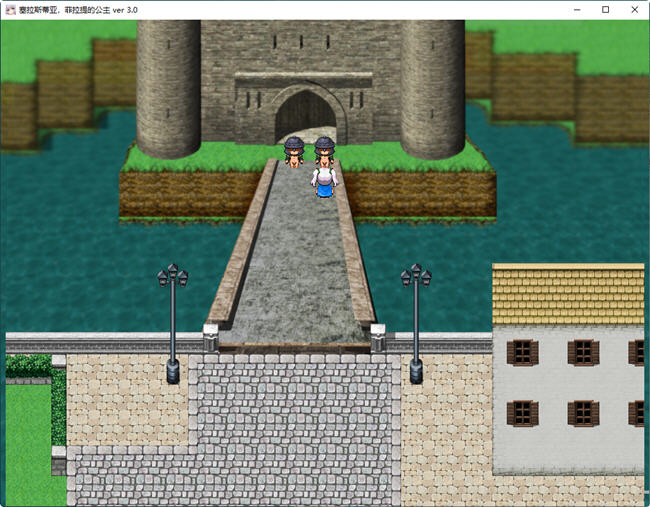Click the right guard at the castle gate
650x507 pixels.
(x=324, y=151)
